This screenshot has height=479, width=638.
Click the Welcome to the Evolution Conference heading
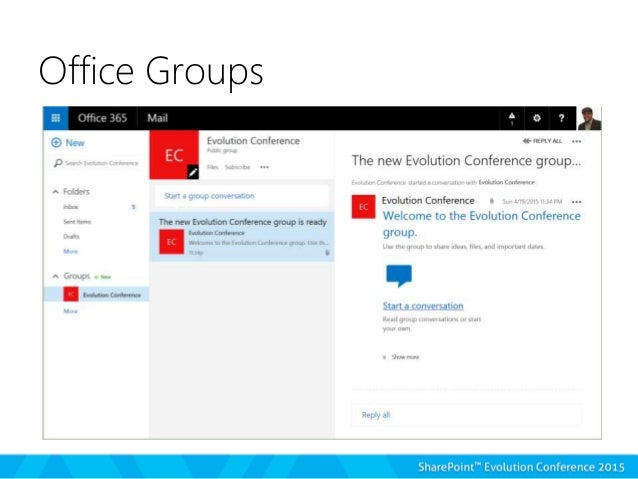coord(482,224)
